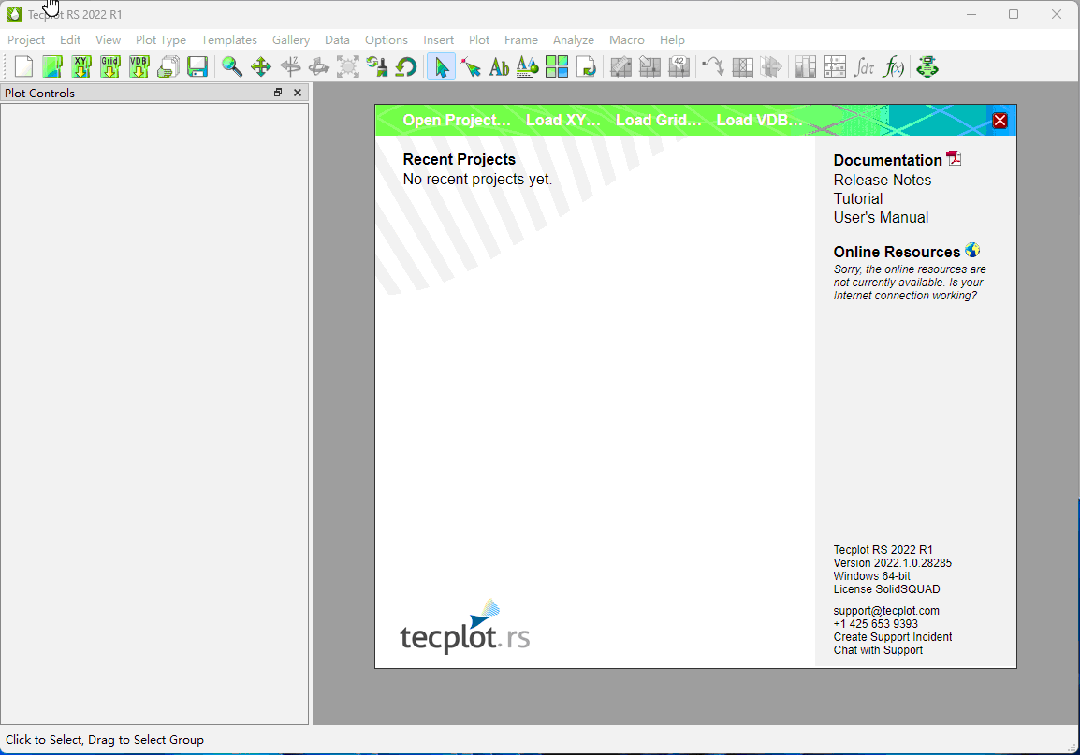Image resolution: width=1080 pixels, height=755 pixels.
Task: Click the Open Project green folder icon
Action: coord(53,67)
